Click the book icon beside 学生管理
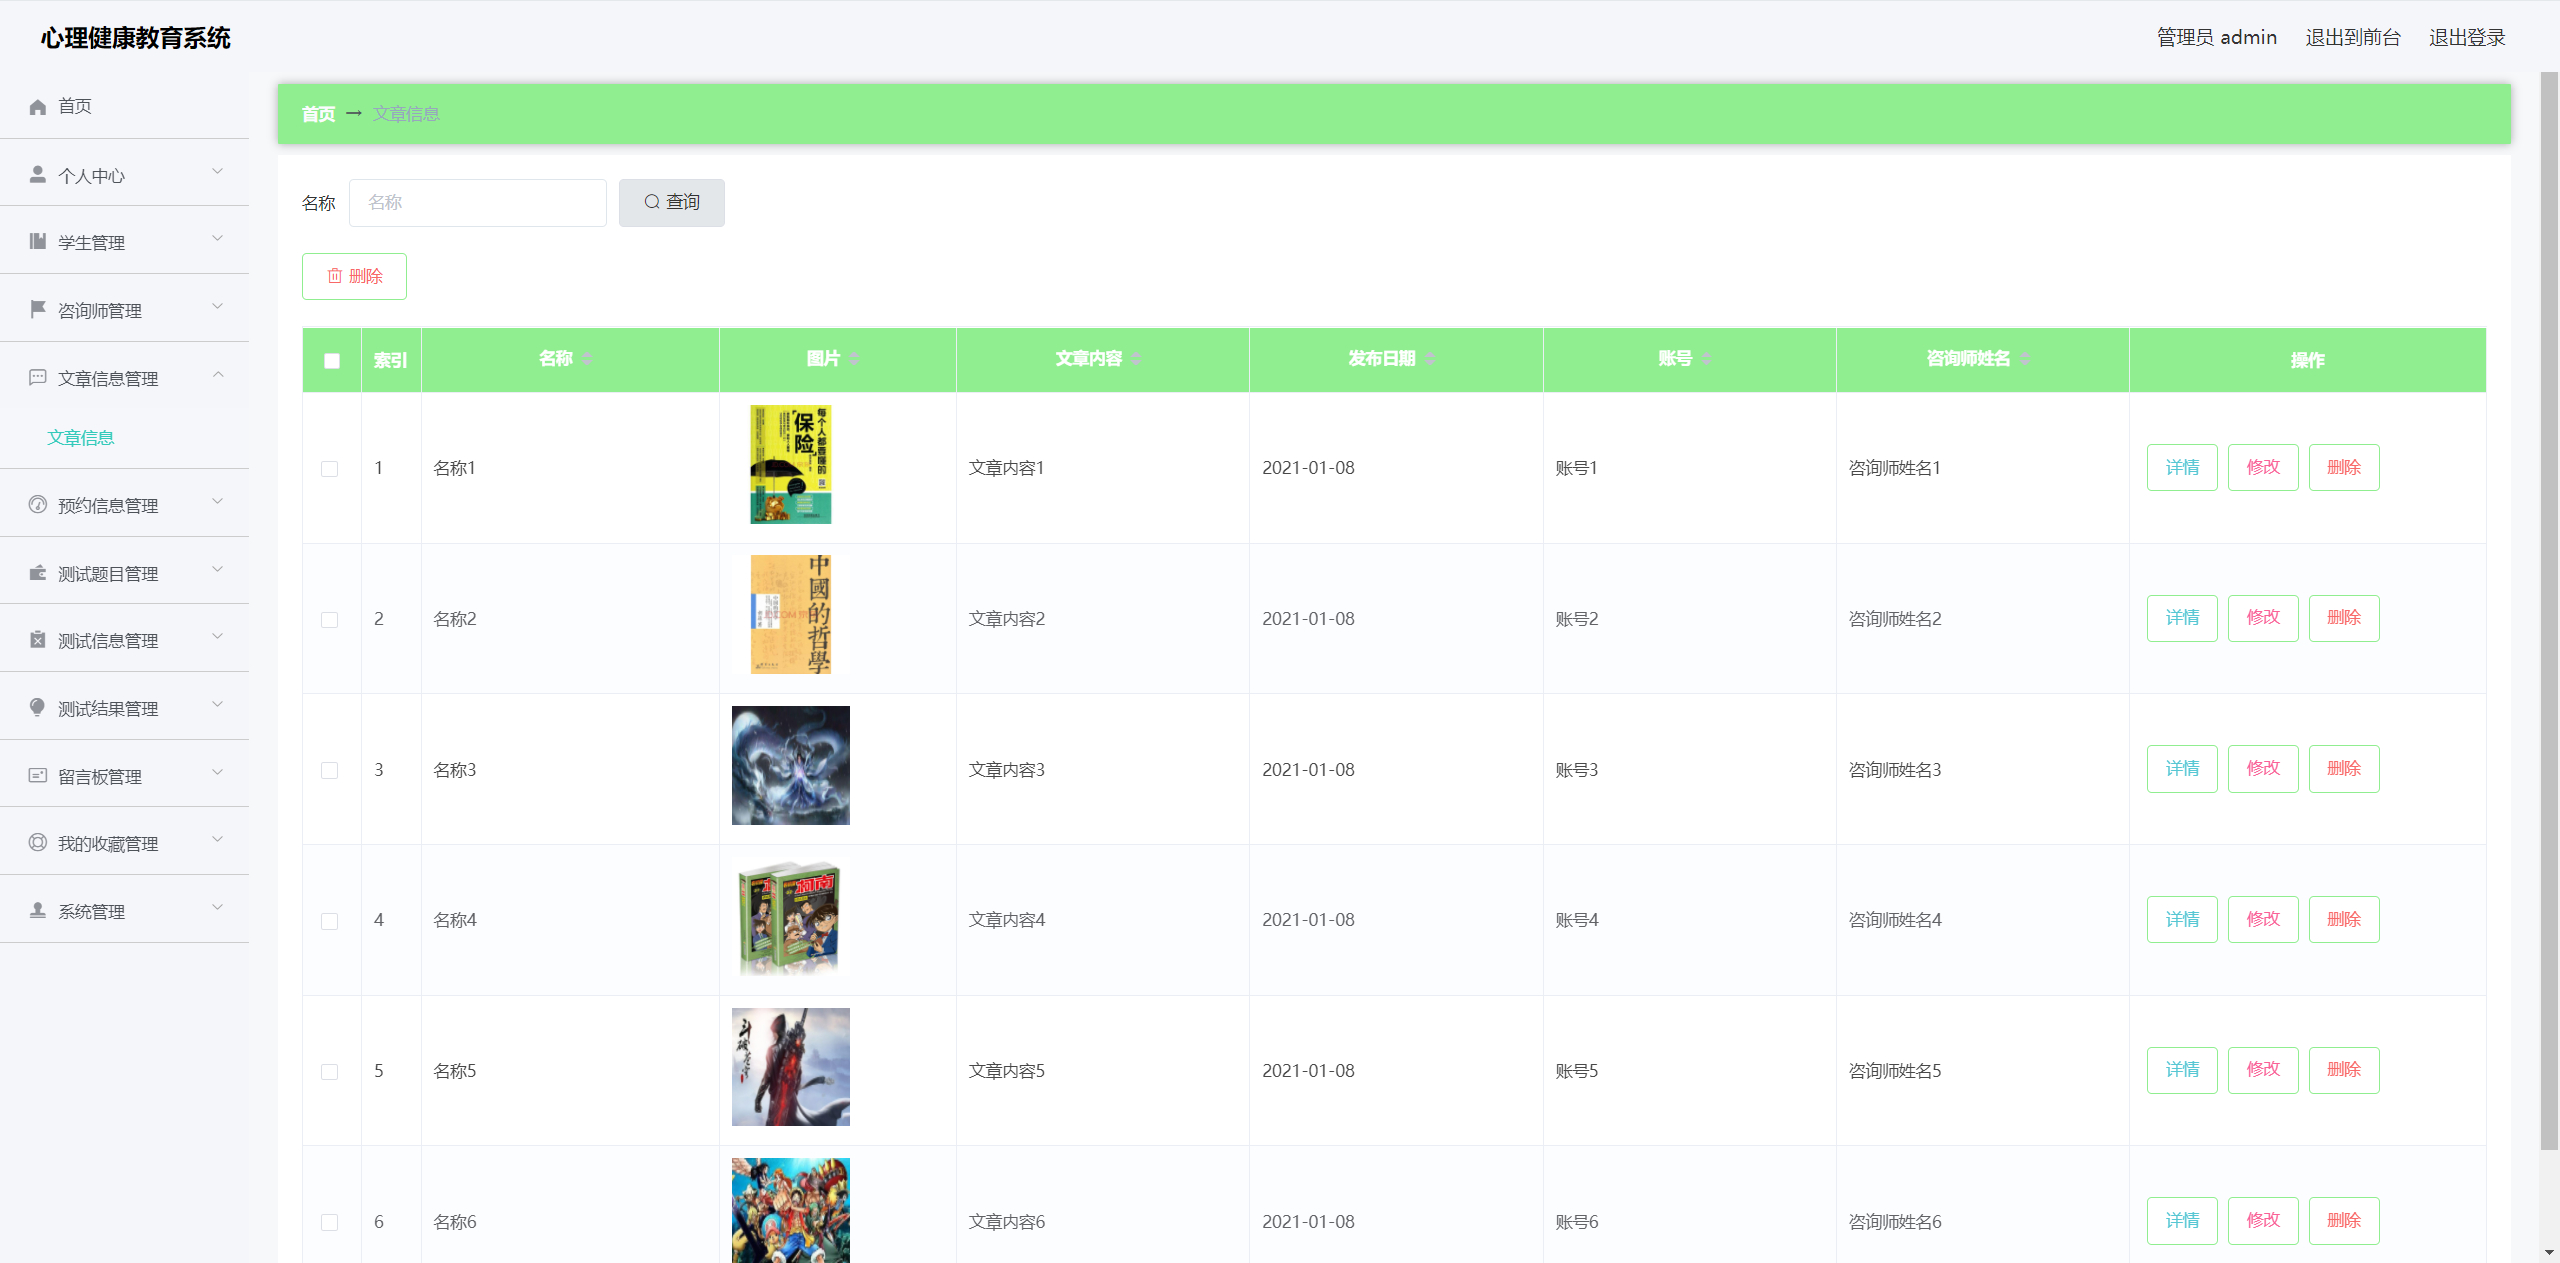This screenshot has height=1263, width=2560. (38, 242)
